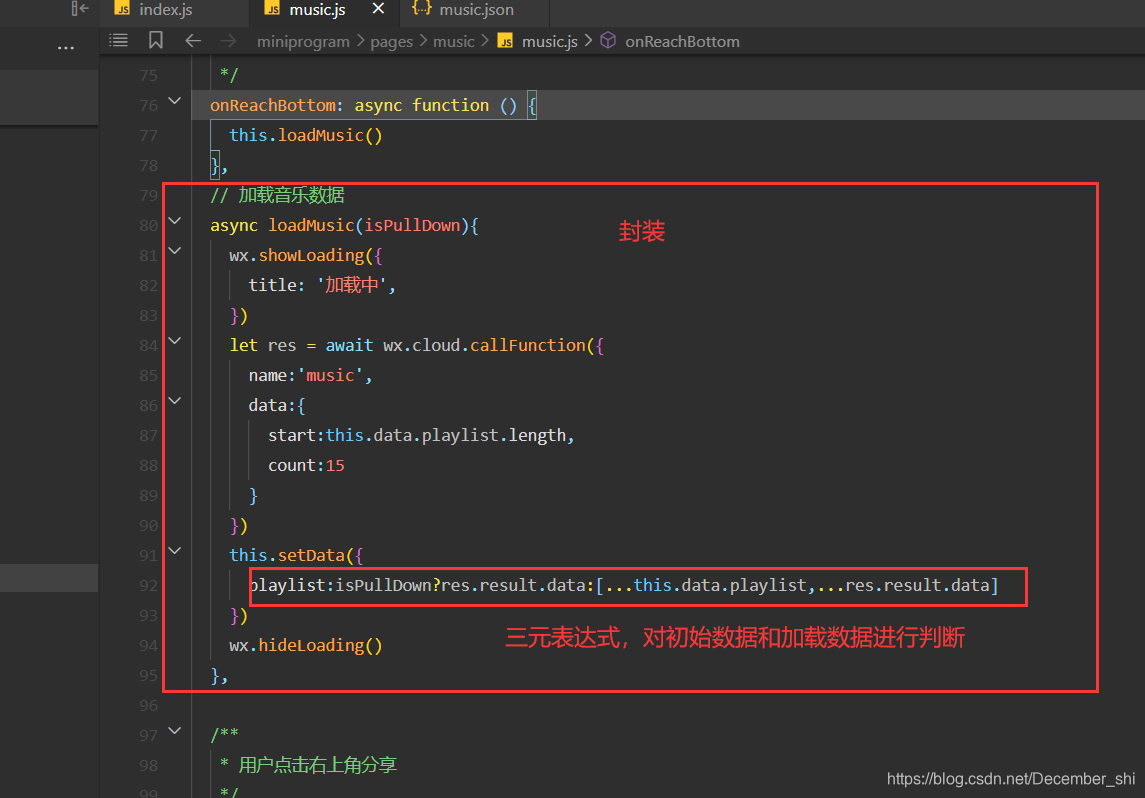Collapse the sidebar panel icon
1145x798 pixels.
[x=80, y=9]
